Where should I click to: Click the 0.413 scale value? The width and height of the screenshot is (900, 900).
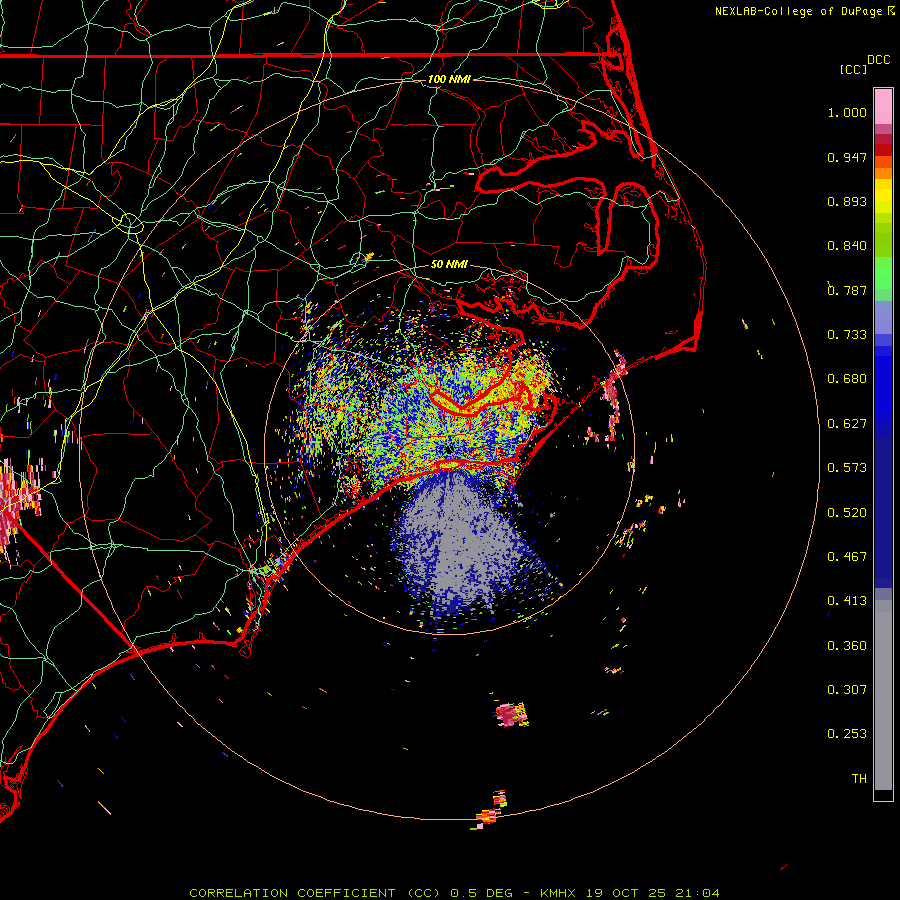pyautogui.click(x=847, y=601)
